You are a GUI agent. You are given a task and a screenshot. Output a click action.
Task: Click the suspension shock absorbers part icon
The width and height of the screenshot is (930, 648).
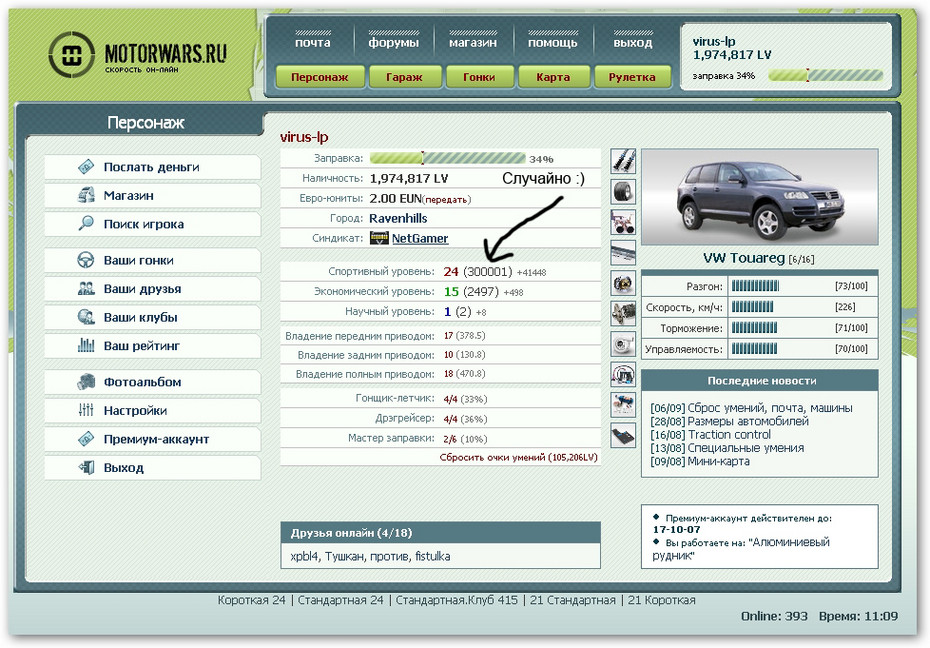(623, 160)
